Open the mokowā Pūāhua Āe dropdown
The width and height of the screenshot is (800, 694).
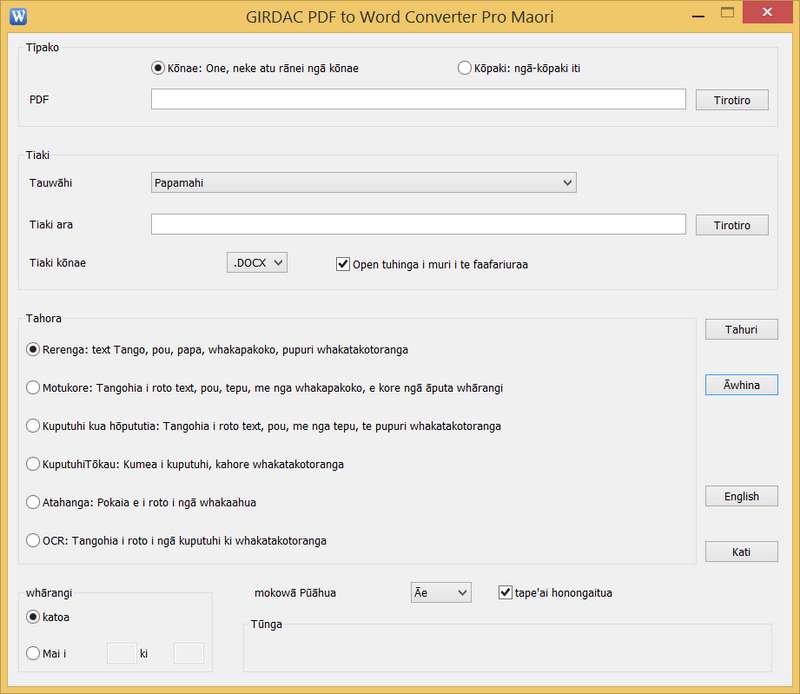441,593
